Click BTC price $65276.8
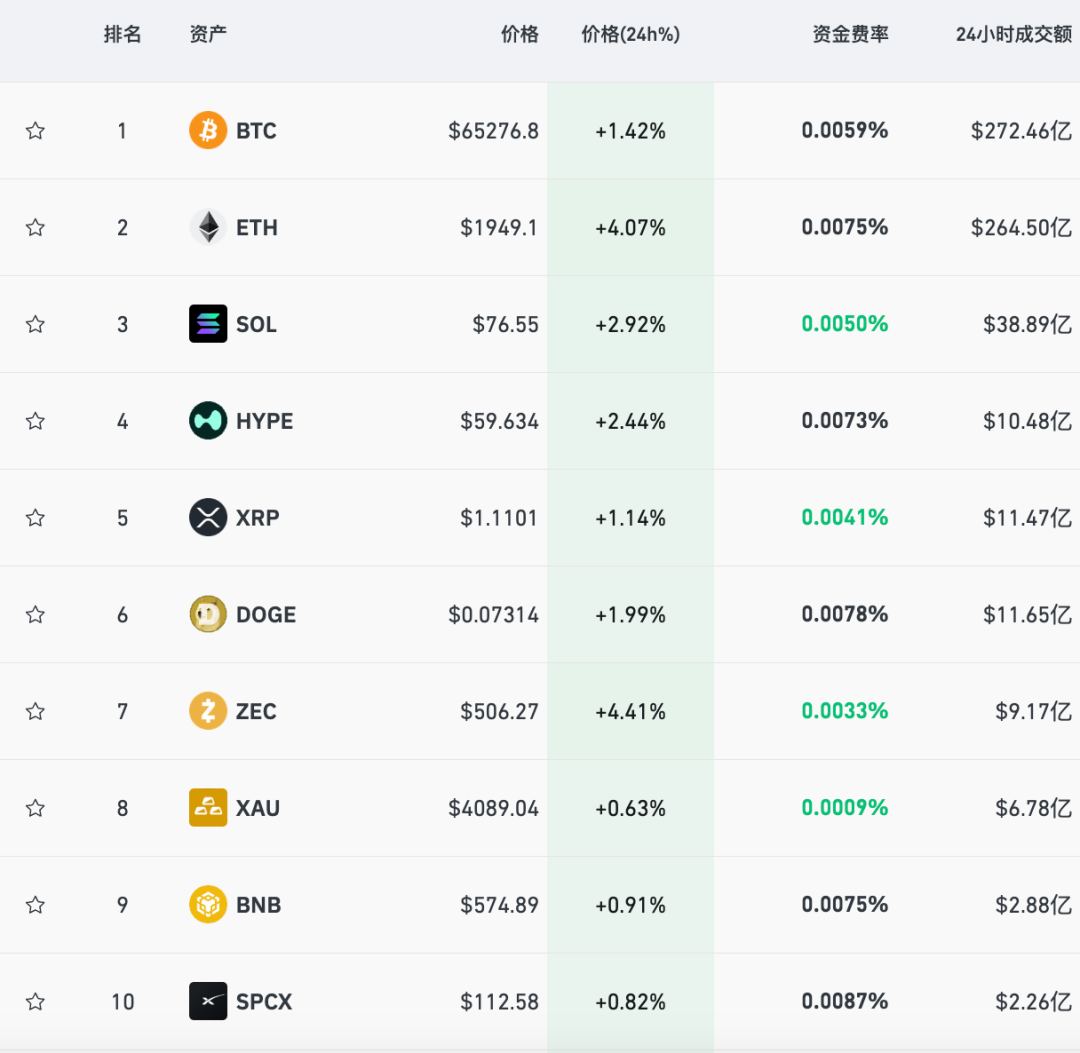The height and width of the screenshot is (1053, 1080). pos(493,131)
